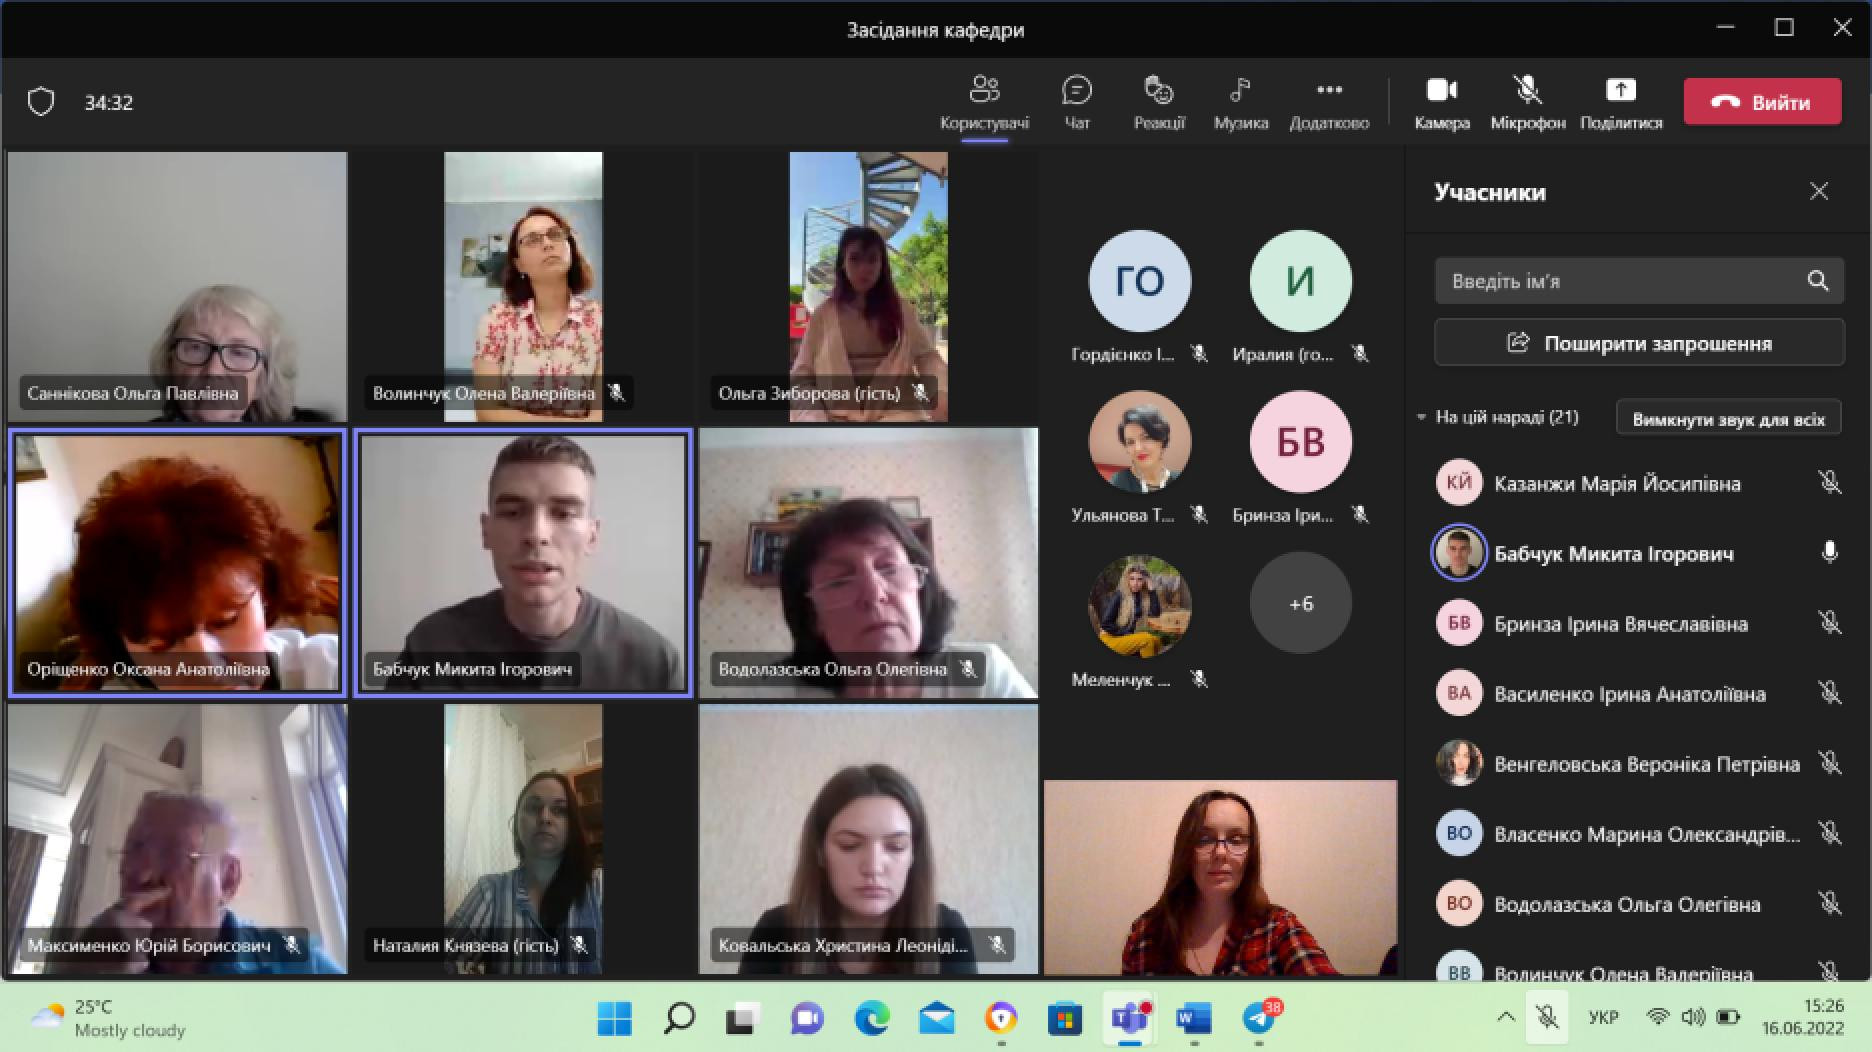Unmute with the Мікрофон button
1872x1052 pixels.
point(1527,102)
